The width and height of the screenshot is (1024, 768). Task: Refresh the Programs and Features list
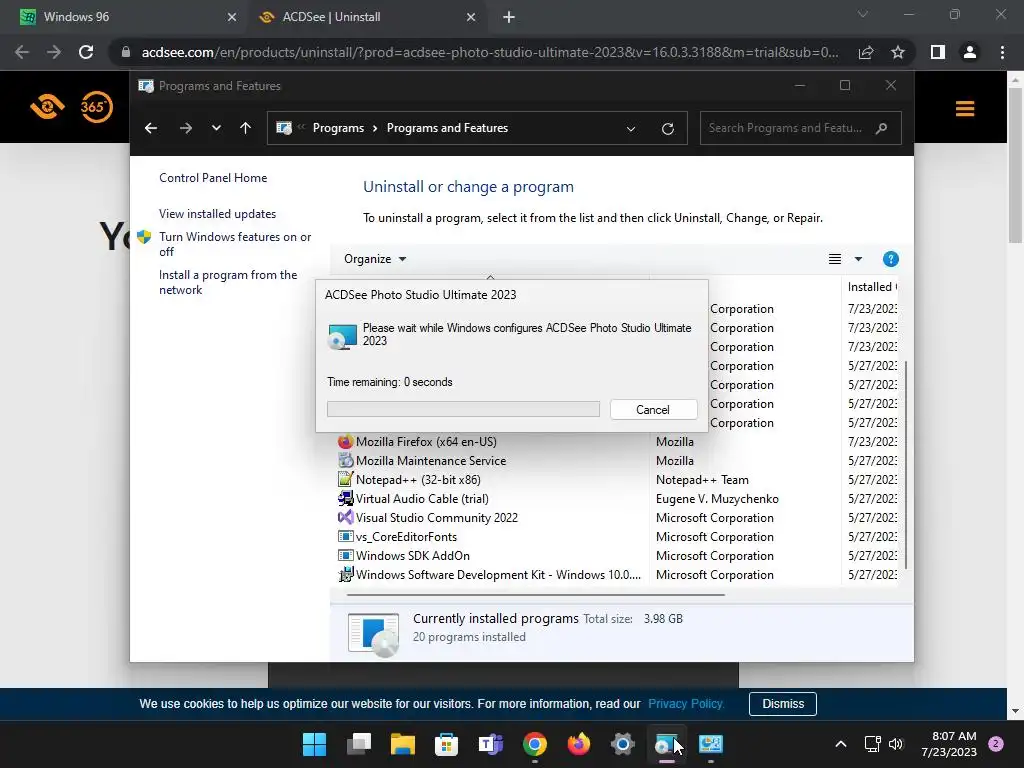click(667, 129)
